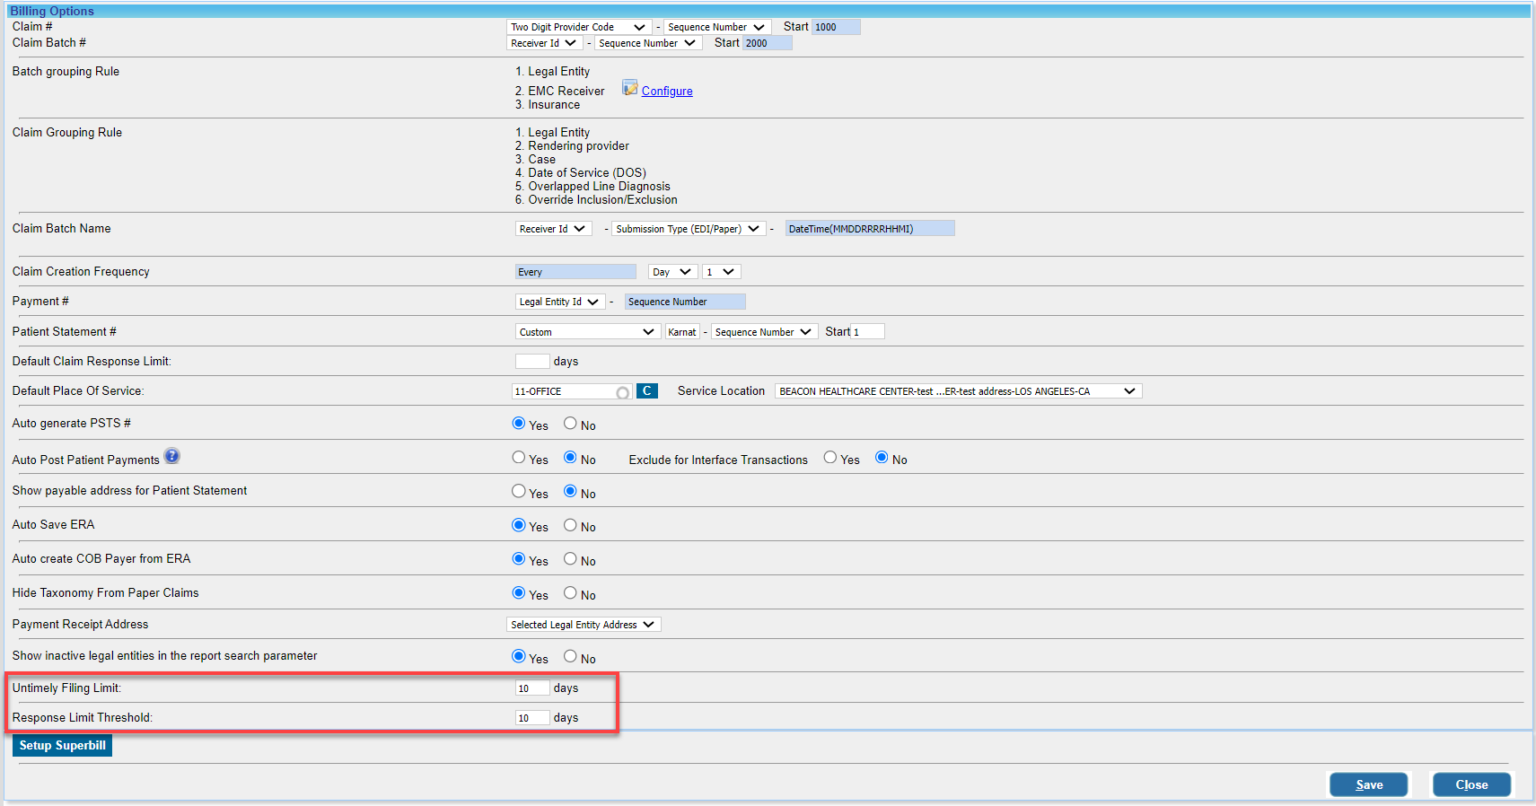
Task: Enable Yes for Exclude for Interface Transactions
Action: 829,458
